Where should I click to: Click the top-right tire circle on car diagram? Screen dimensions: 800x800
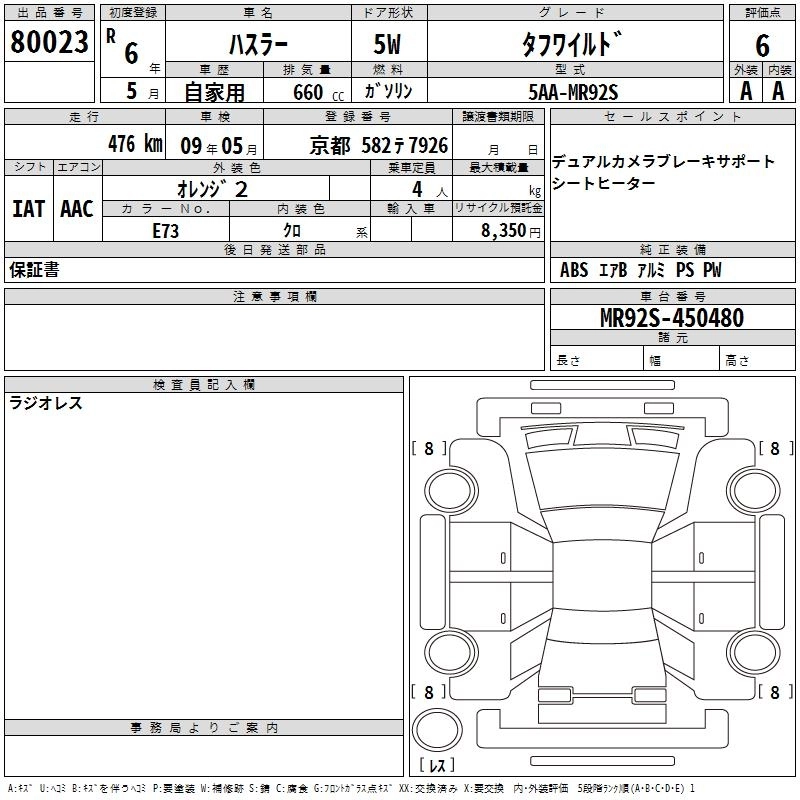tap(751, 489)
